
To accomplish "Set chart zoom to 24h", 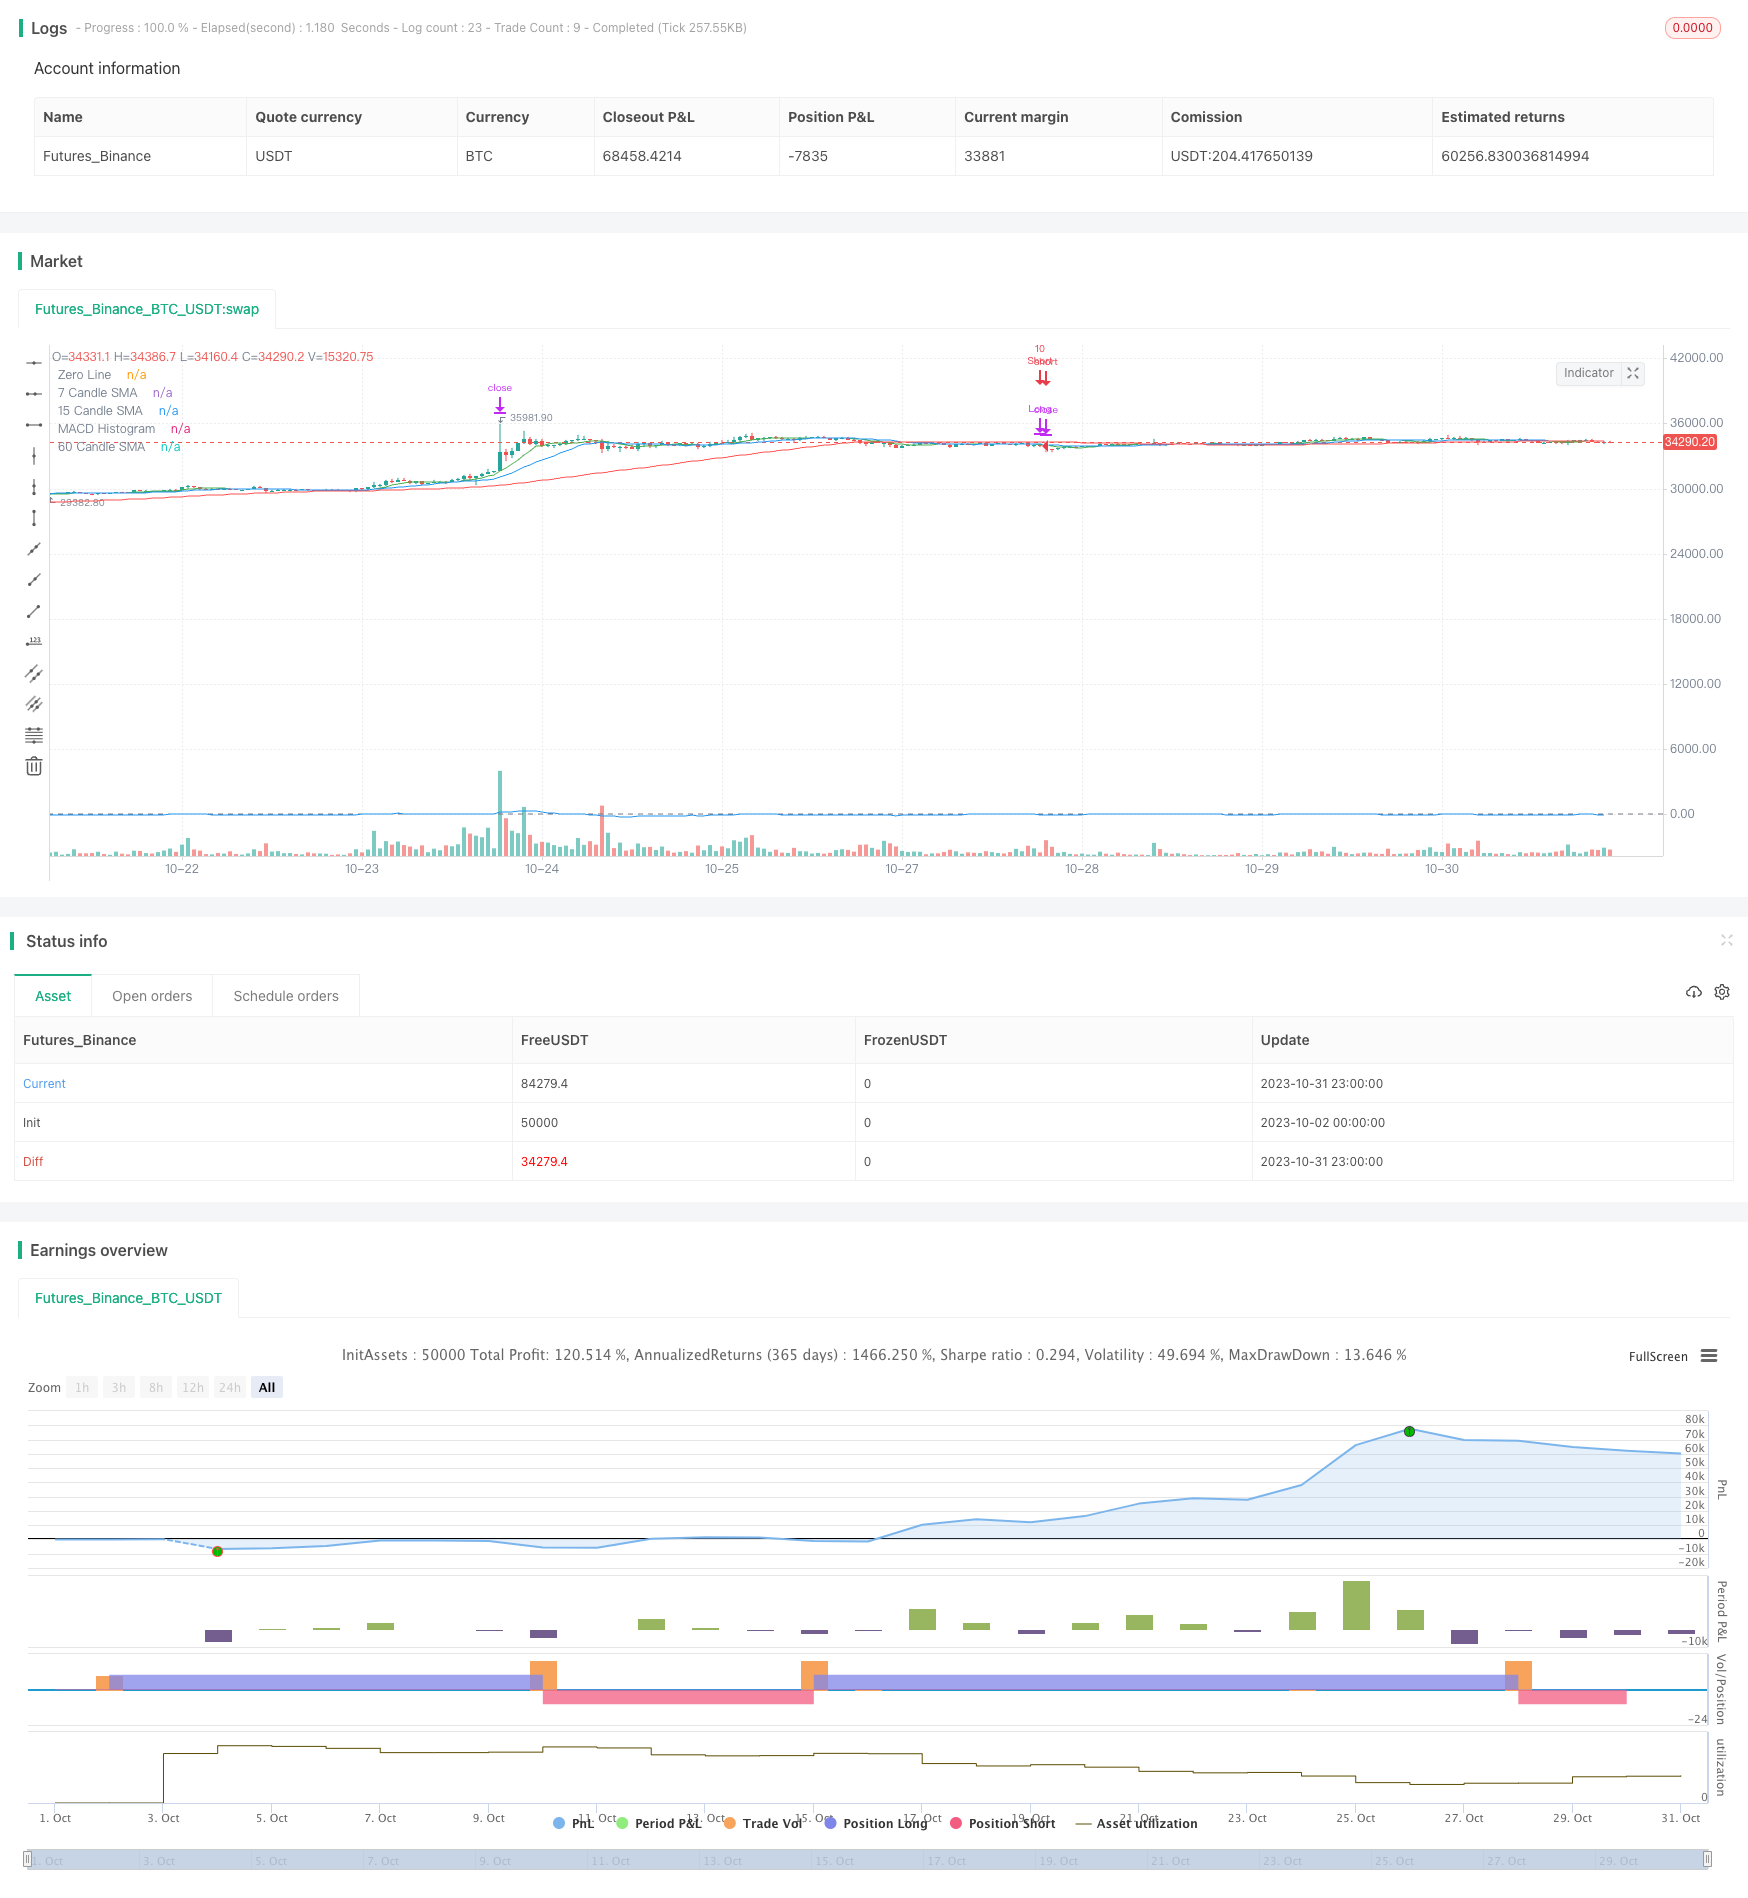I will (x=230, y=1387).
